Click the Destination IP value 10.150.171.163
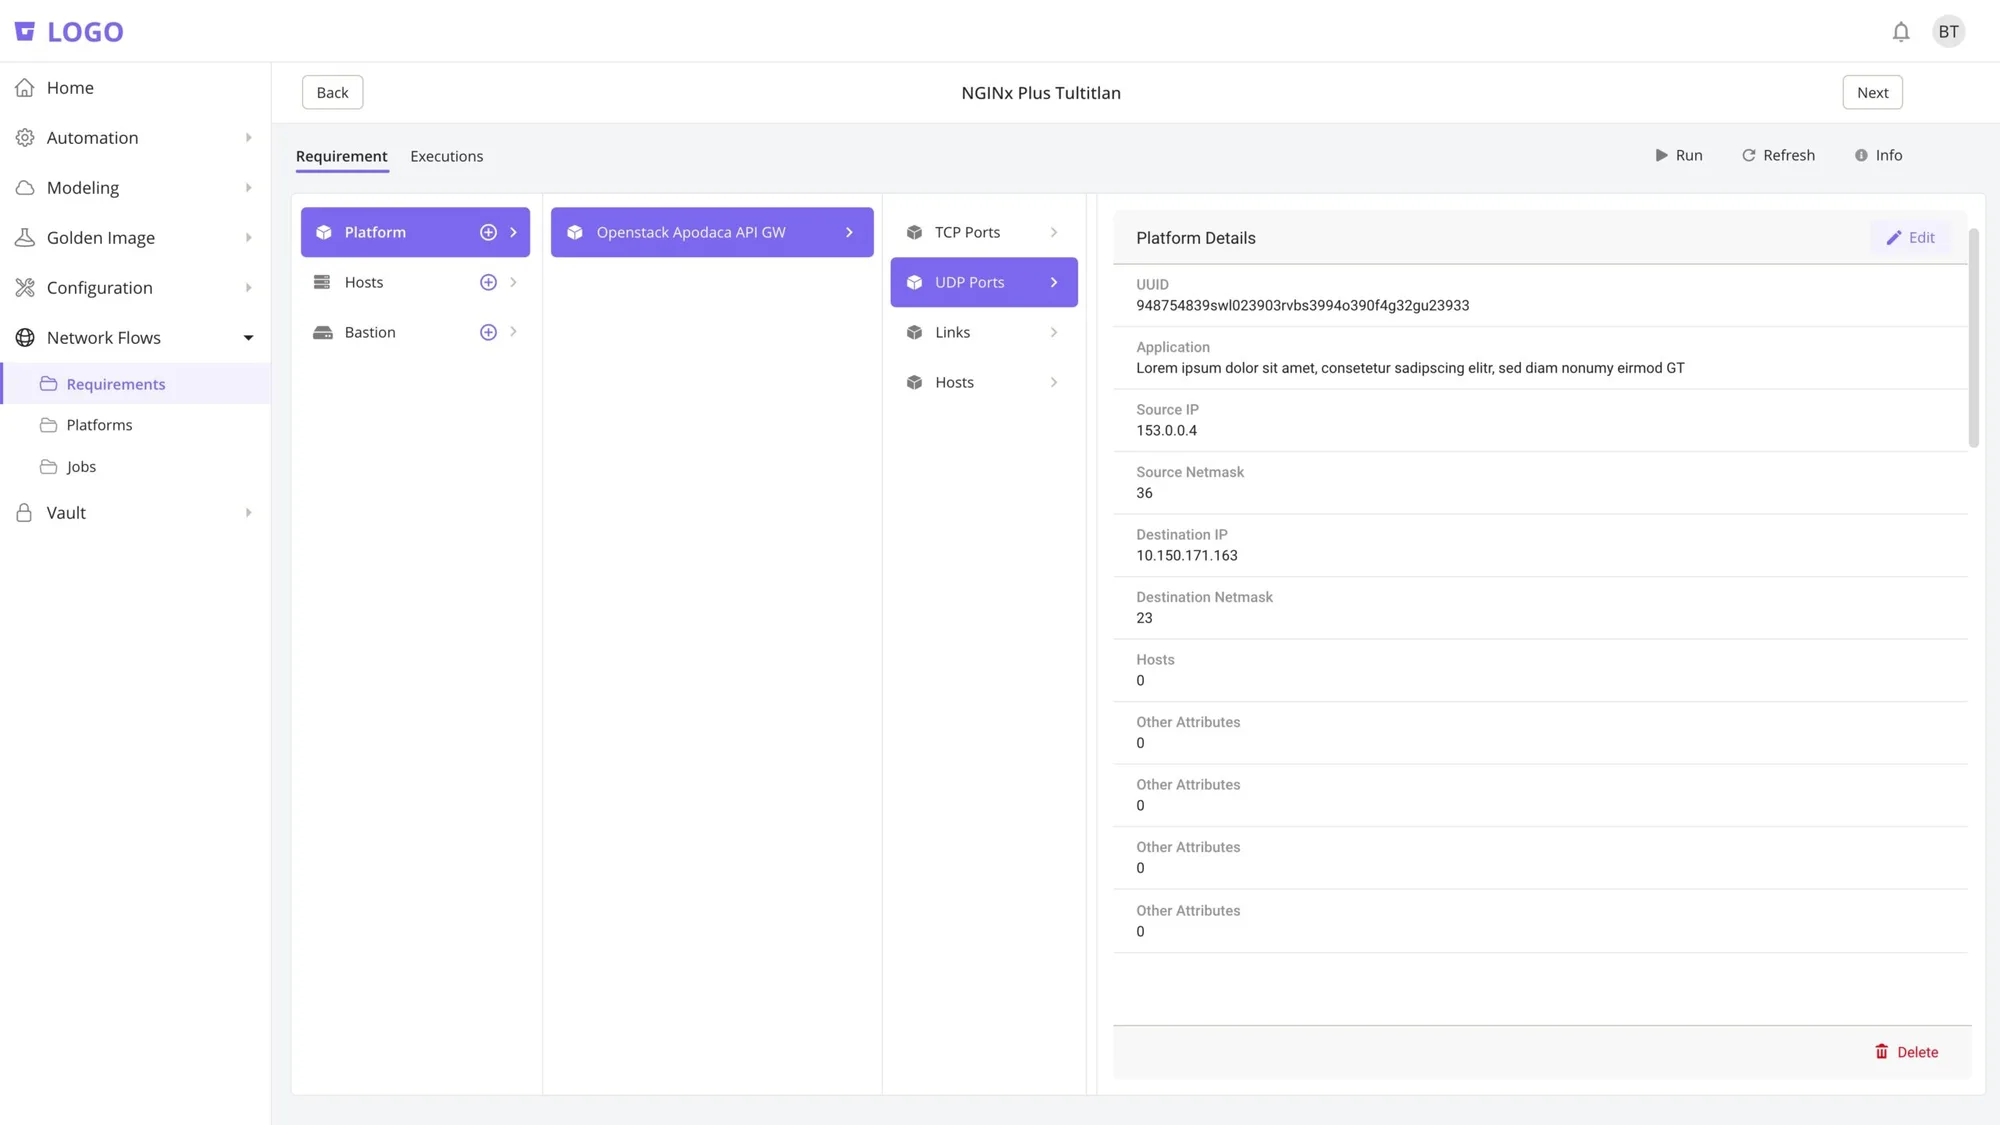The width and height of the screenshot is (2000, 1125). click(x=1186, y=556)
